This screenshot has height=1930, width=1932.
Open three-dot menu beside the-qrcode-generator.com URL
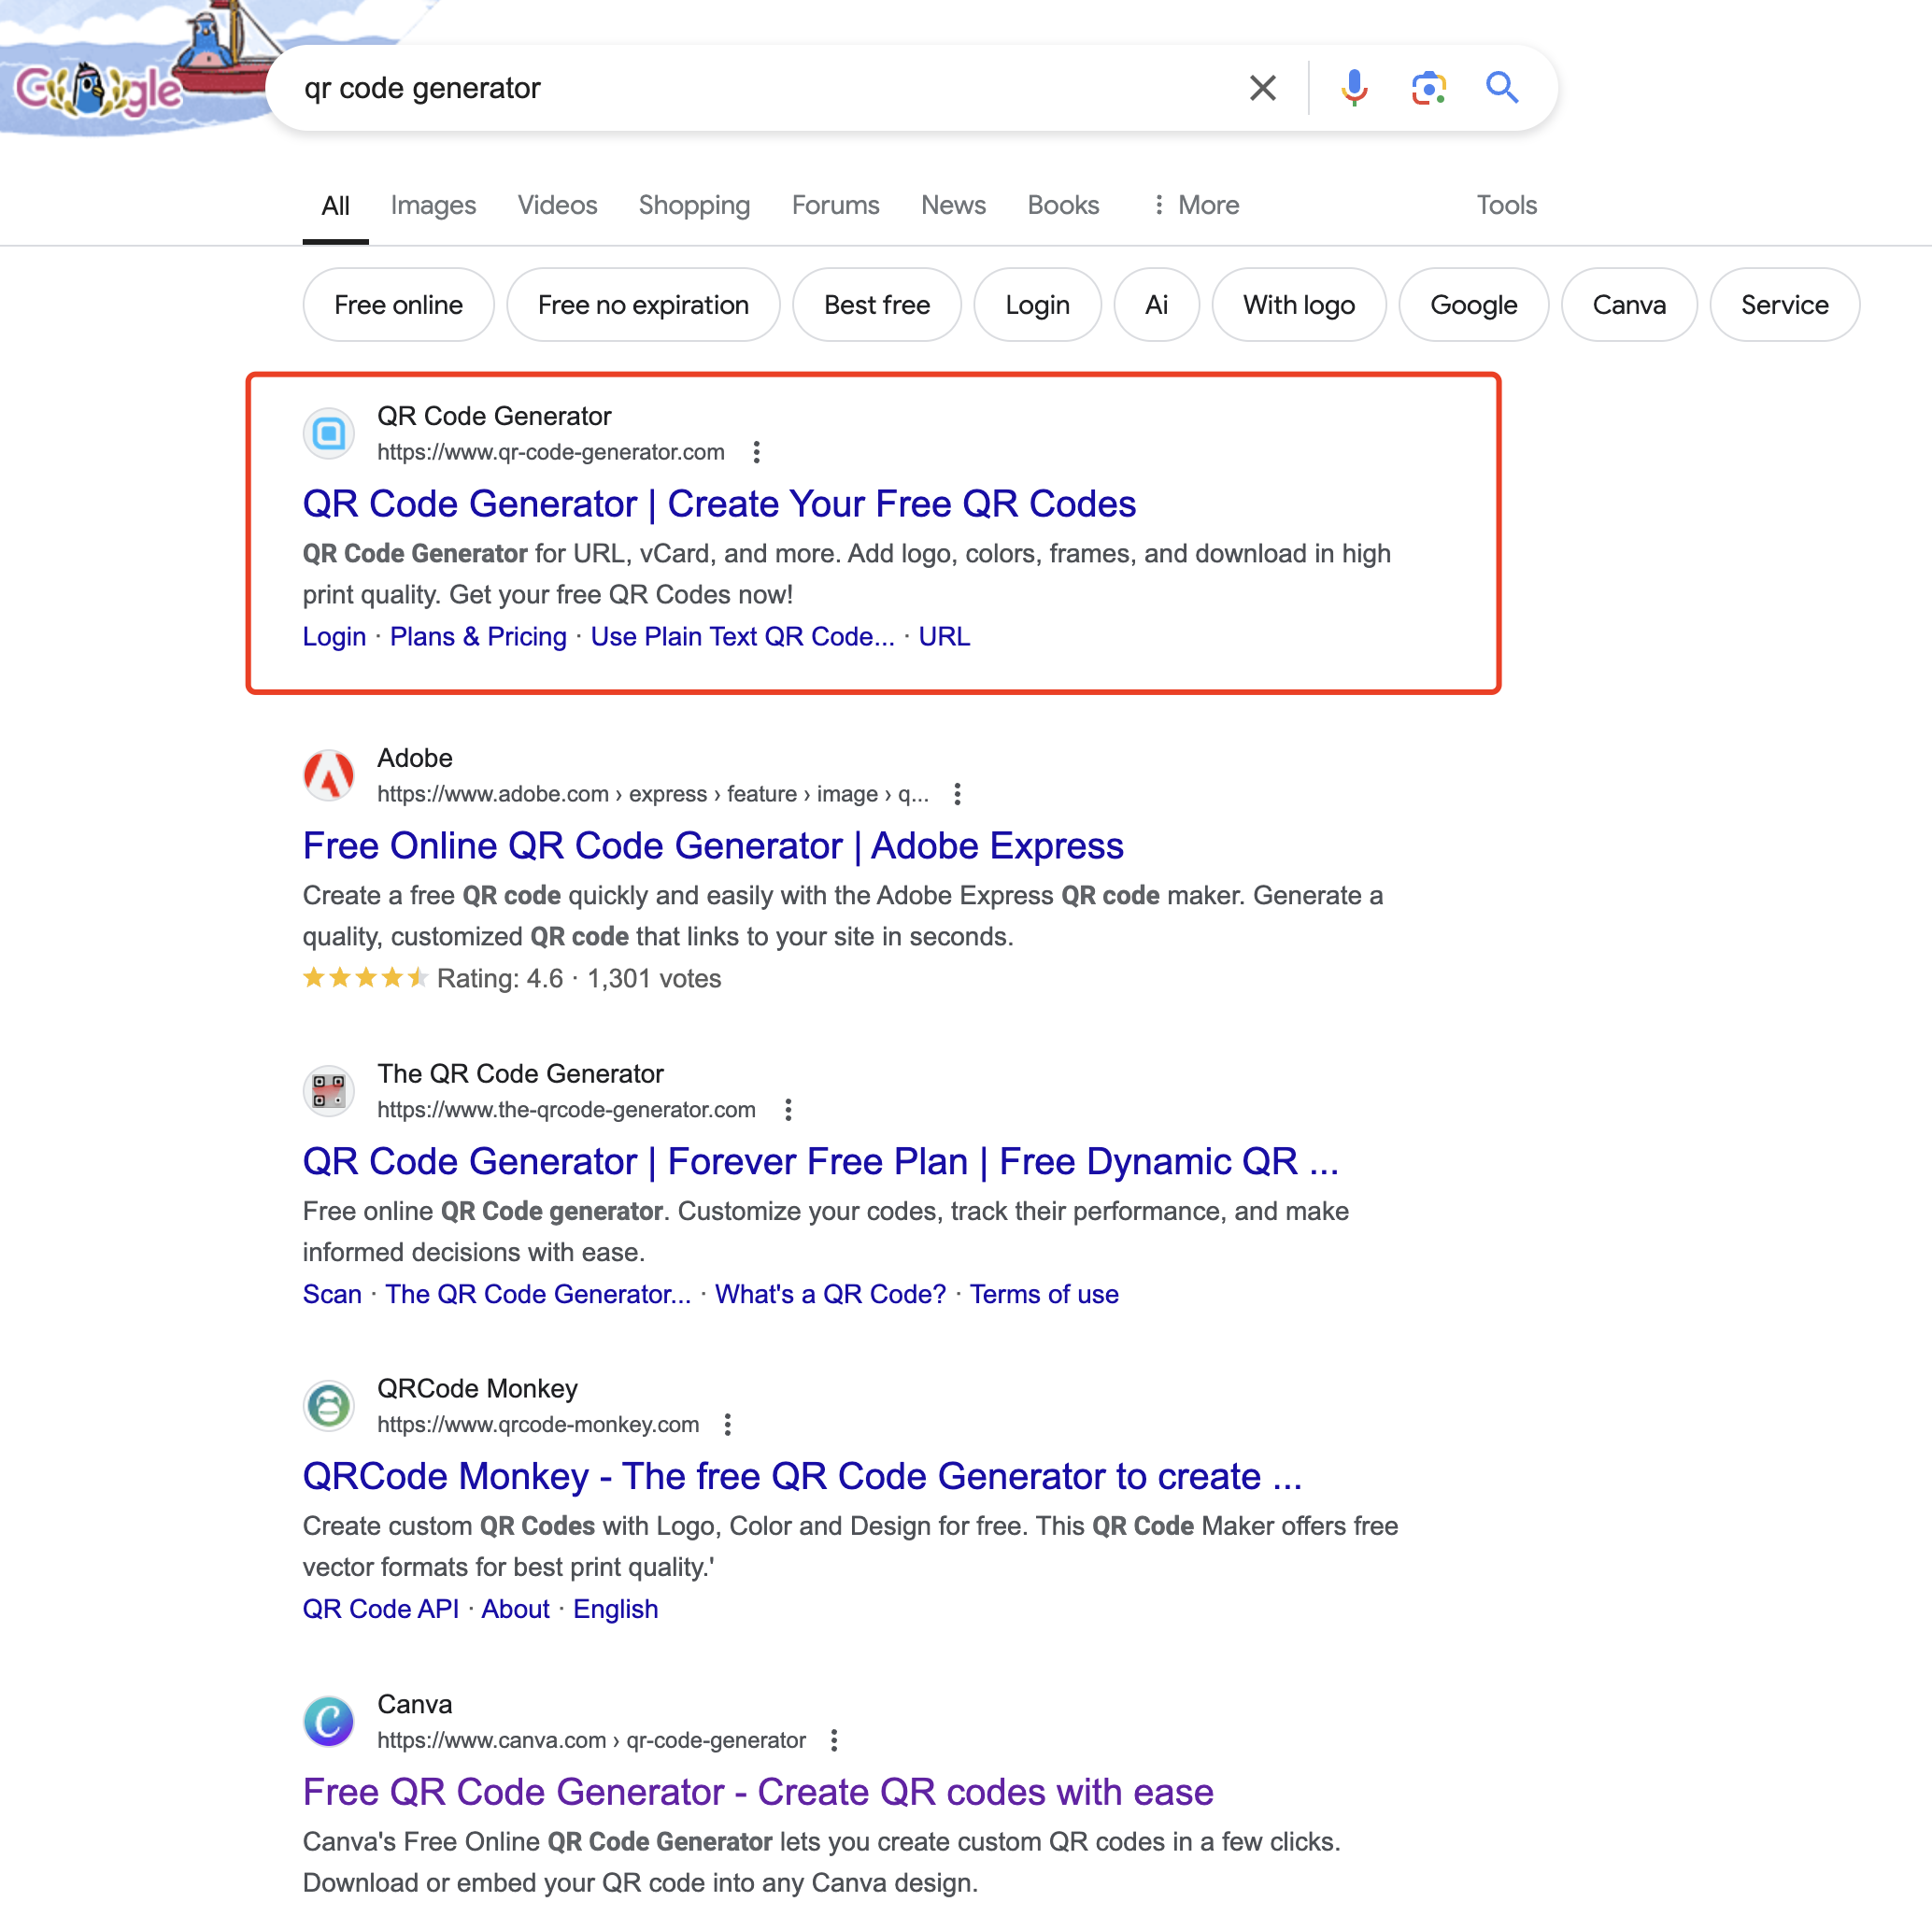coord(788,1109)
